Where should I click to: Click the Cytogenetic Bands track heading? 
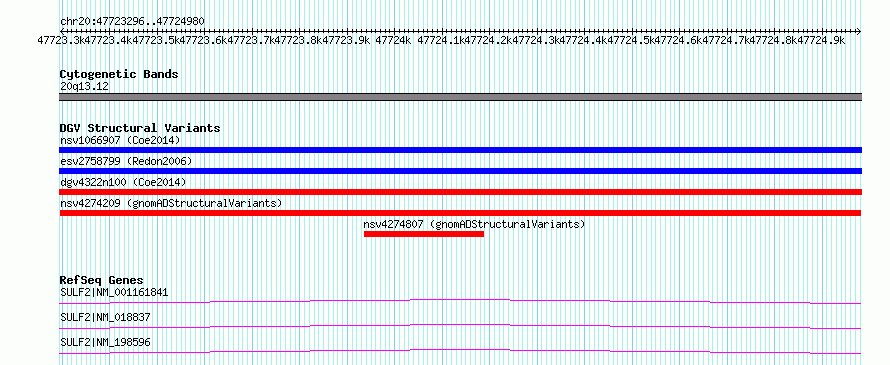[119, 74]
